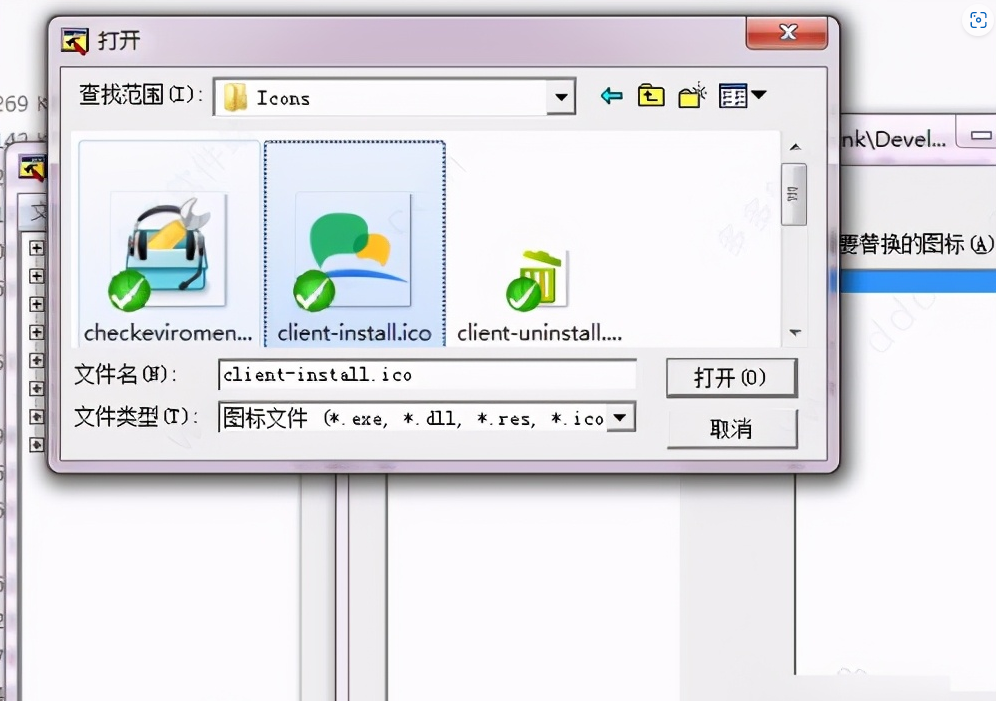Click the background window's title bar icon

click(32, 168)
